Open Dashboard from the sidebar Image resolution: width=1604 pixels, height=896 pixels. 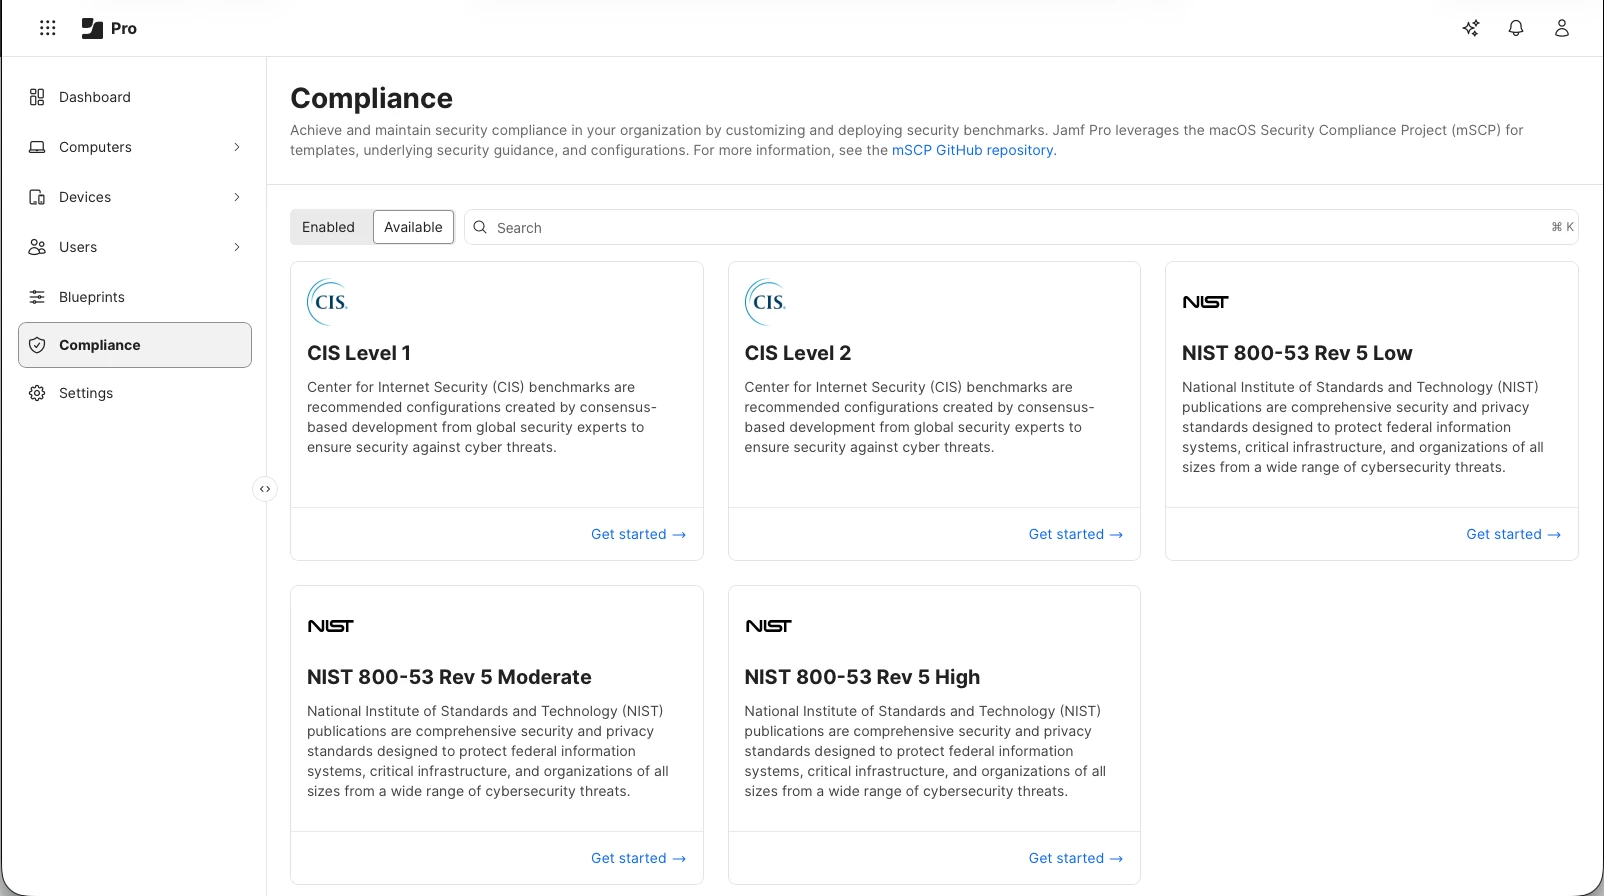coord(135,97)
